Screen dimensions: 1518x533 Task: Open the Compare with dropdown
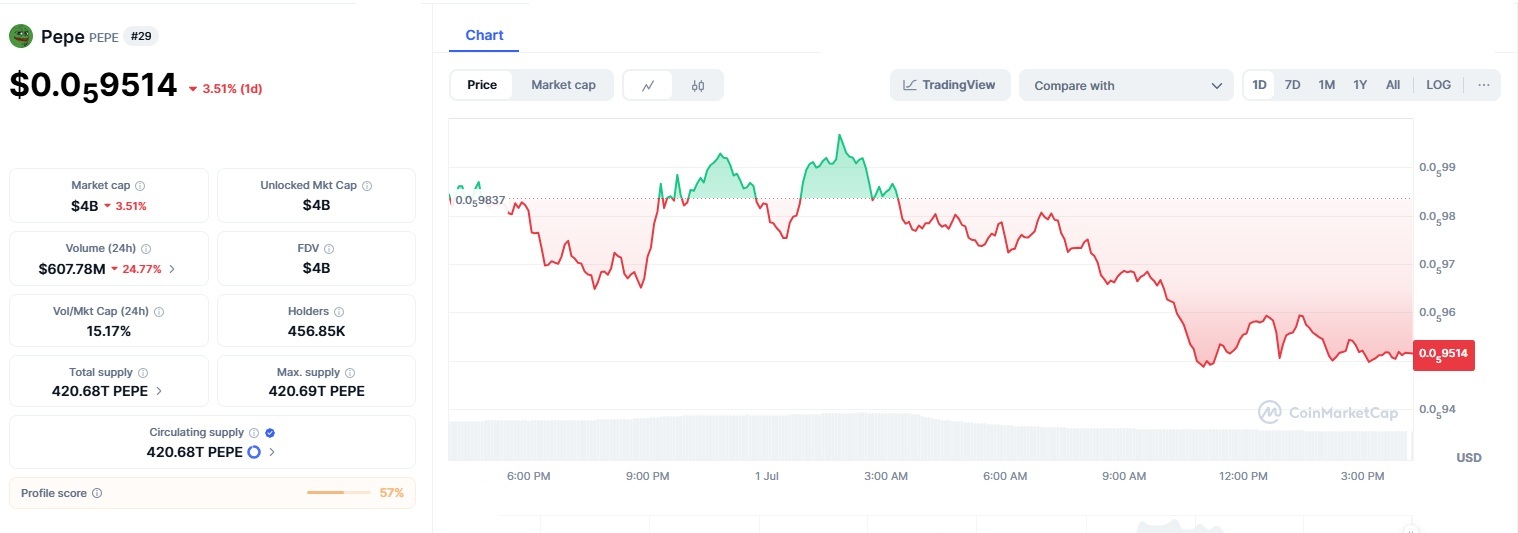coord(1127,85)
